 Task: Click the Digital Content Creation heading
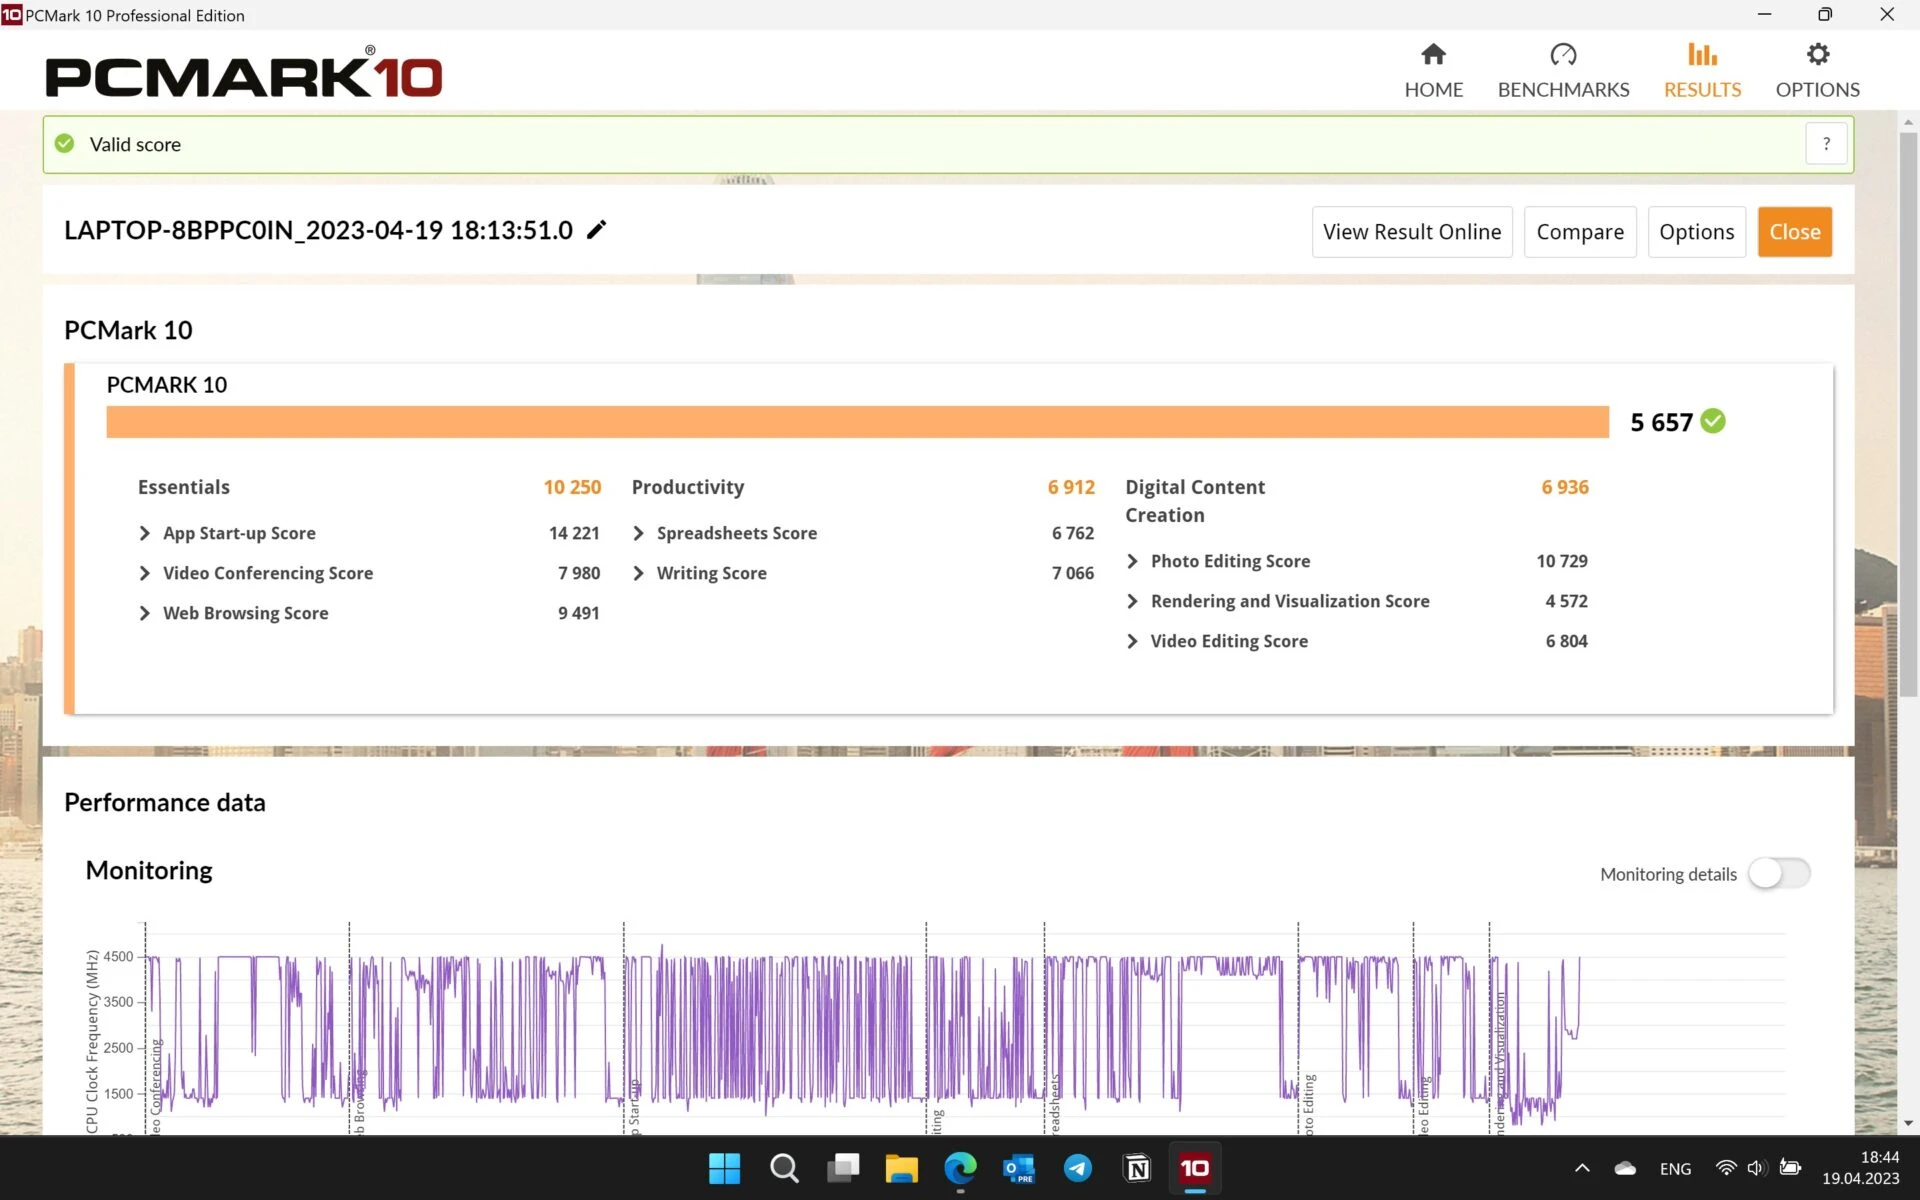coord(1195,501)
